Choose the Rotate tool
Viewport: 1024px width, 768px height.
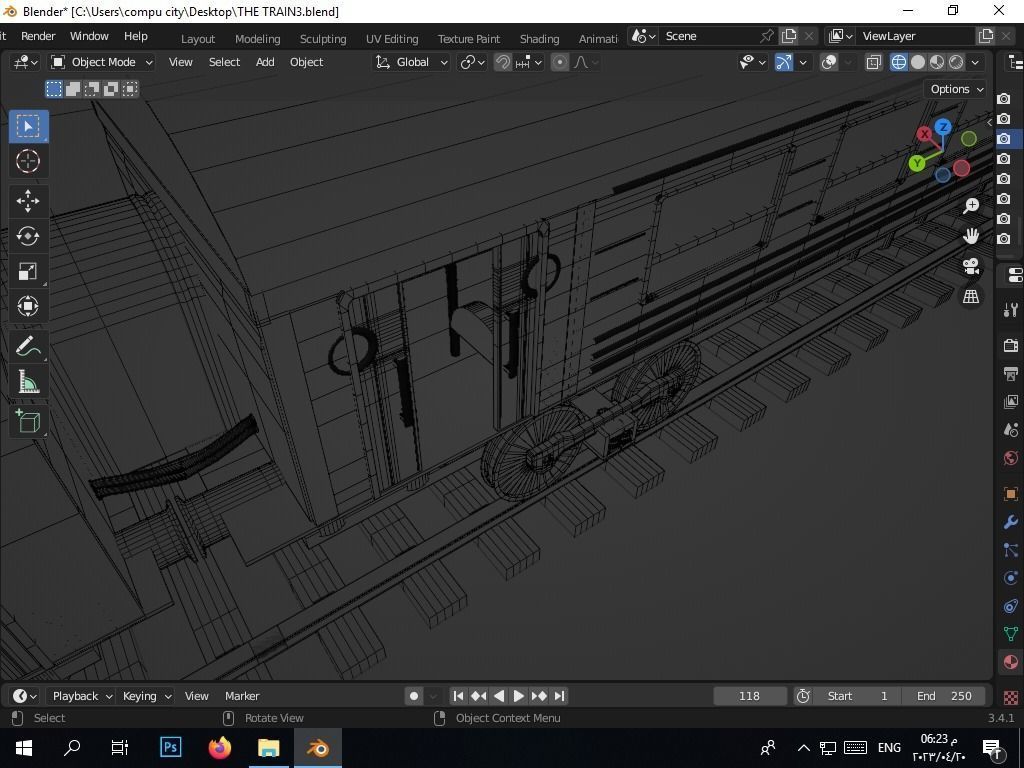(x=28, y=236)
